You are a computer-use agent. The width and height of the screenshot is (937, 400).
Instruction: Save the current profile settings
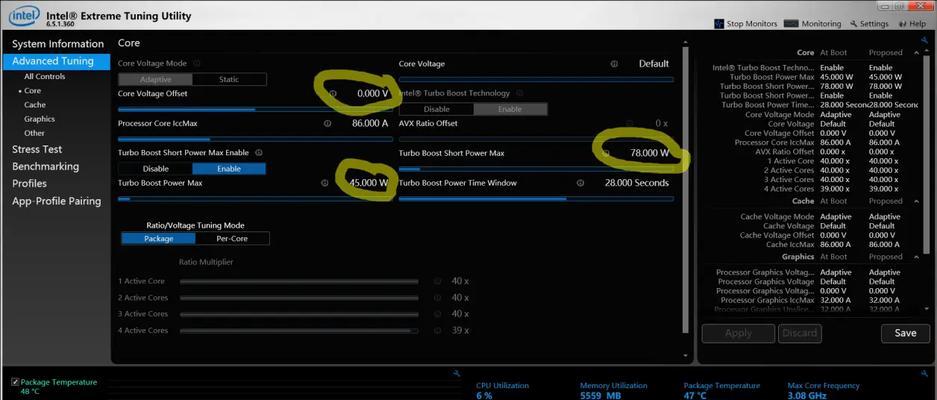click(x=905, y=333)
